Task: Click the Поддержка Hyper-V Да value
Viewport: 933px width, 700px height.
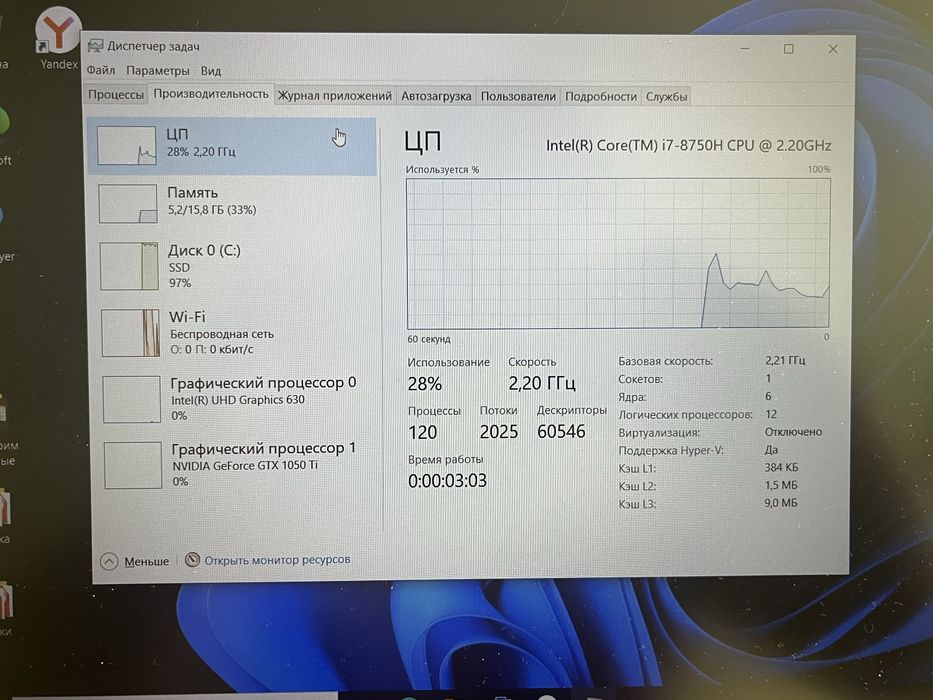Action: 771,449
